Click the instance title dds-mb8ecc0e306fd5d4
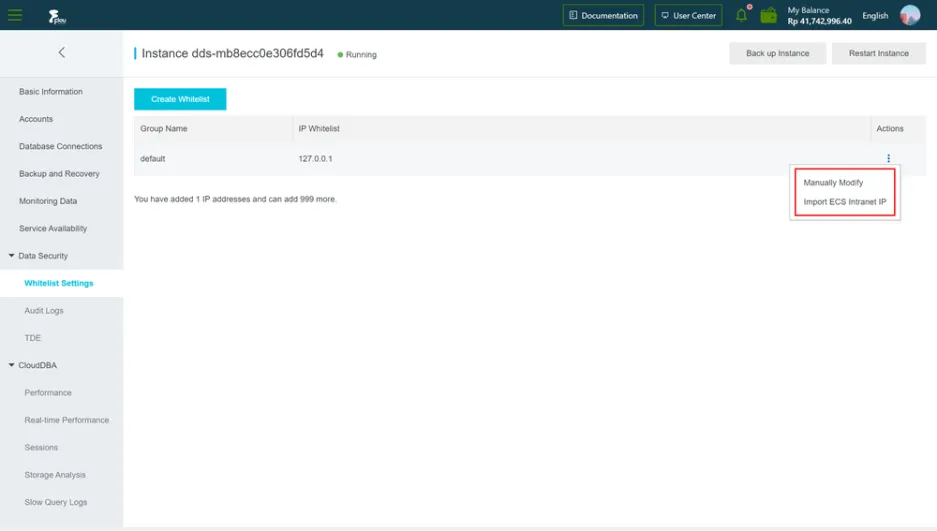This screenshot has height=531, width=937. 232,53
